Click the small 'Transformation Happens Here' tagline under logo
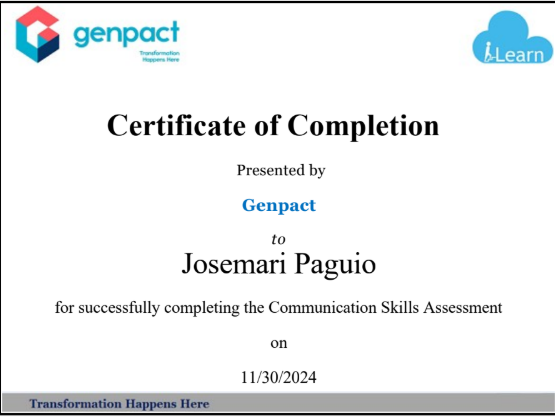 pyautogui.click(x=160, y=57)
